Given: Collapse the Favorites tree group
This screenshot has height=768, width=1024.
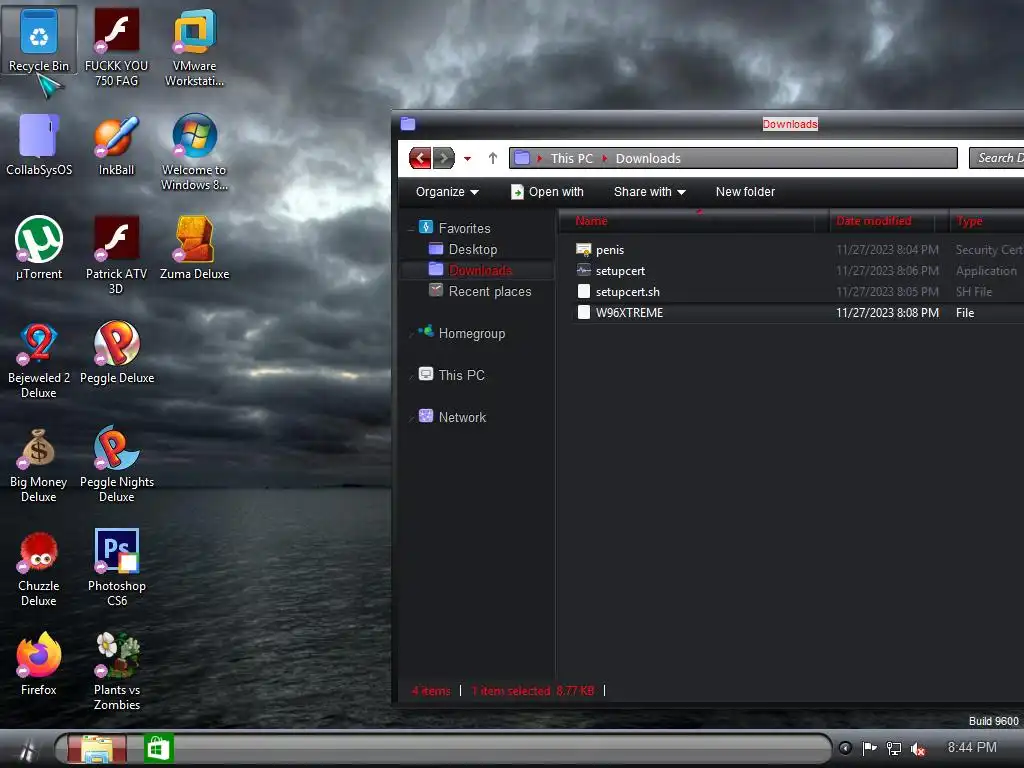Looking at the screenshot, I should pyautogui.click(x=411, y=229).
